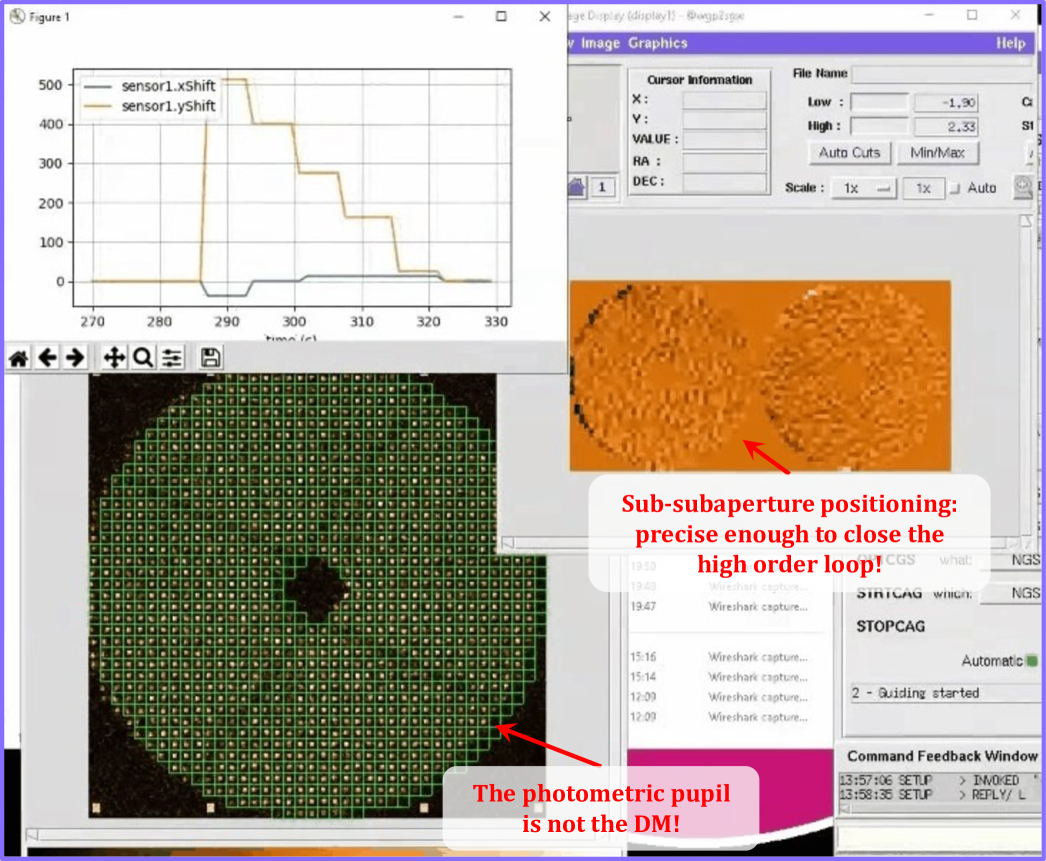The width and height of the screenshot is (1046, 861).
Task: Go back to the previous plot view
Action: pos(46,357)
